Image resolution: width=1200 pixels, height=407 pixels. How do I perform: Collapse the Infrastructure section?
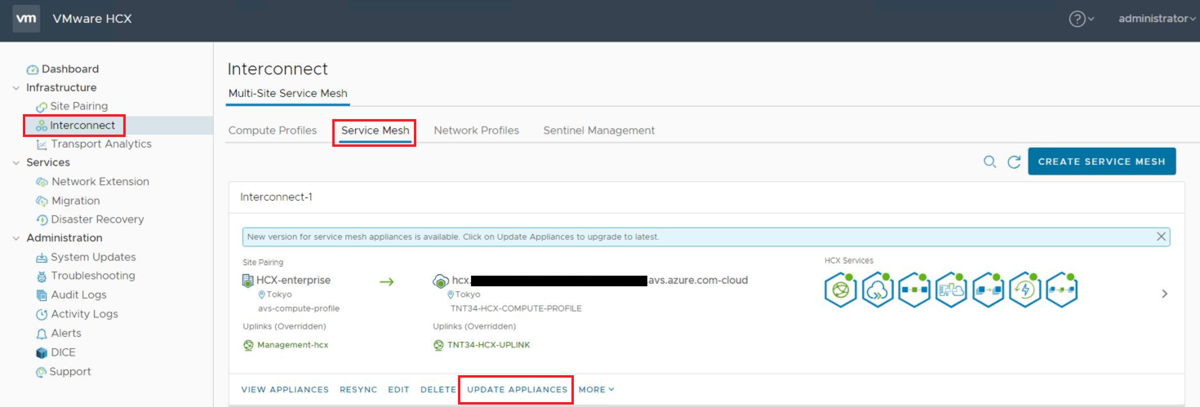pyautogui.click(x=16, y=88)
